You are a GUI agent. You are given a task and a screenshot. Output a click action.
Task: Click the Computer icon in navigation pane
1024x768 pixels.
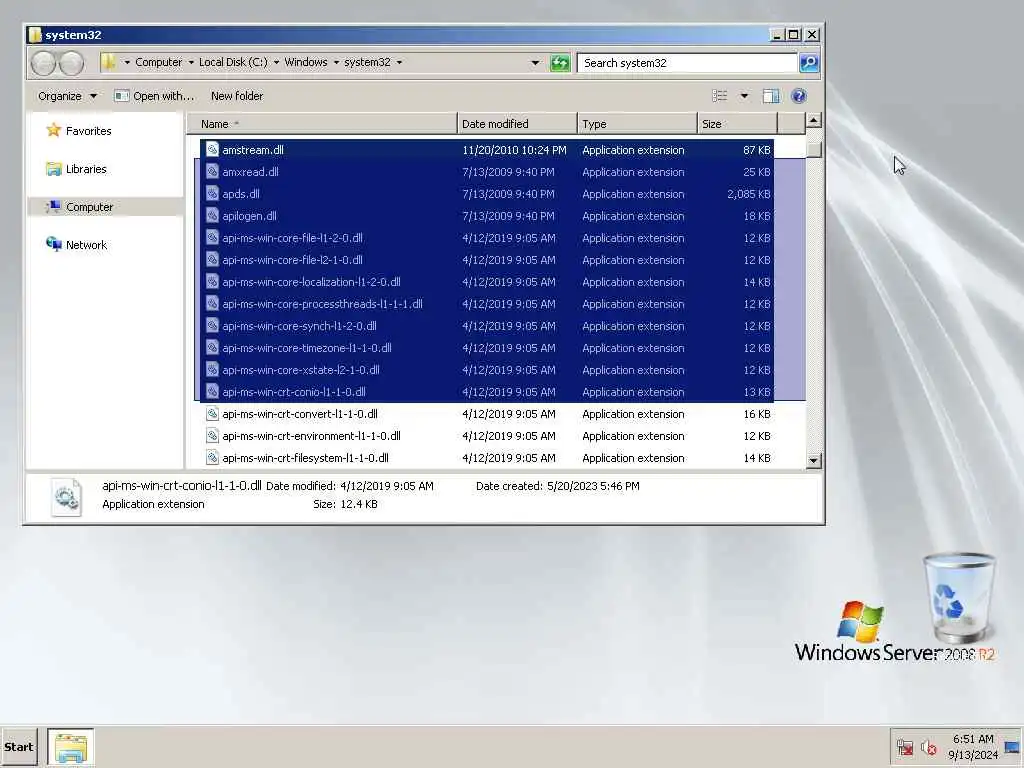click(x=54, y=206)
